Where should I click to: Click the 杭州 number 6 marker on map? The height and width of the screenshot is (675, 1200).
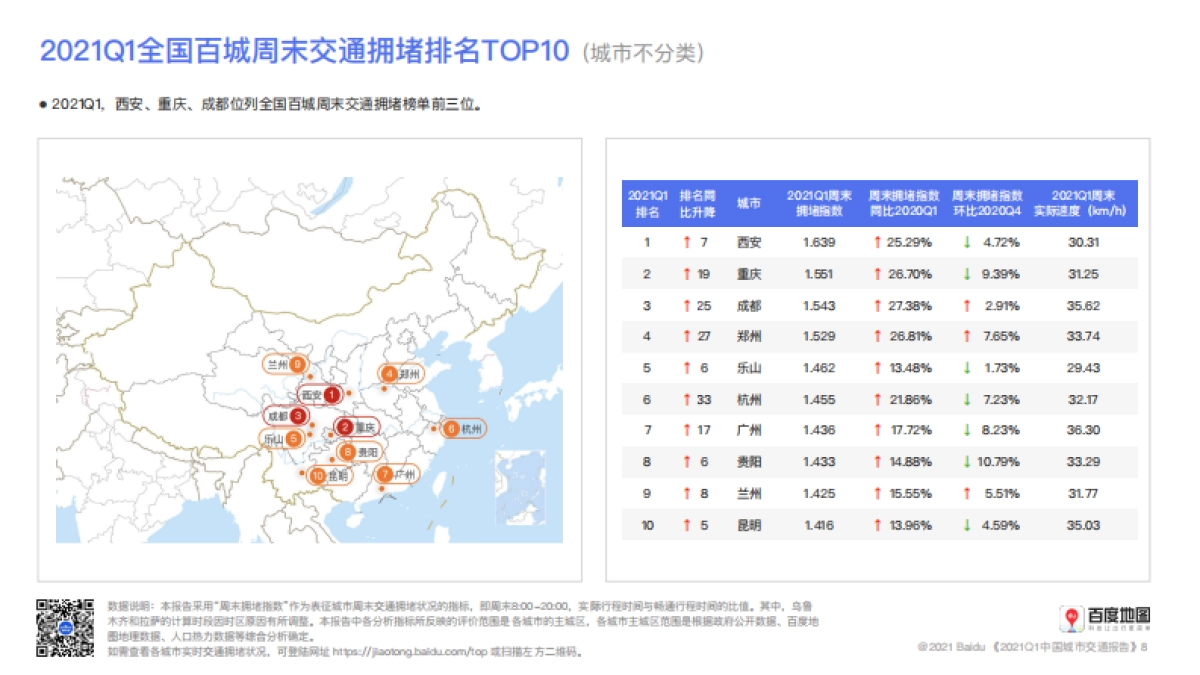[452, 428]
